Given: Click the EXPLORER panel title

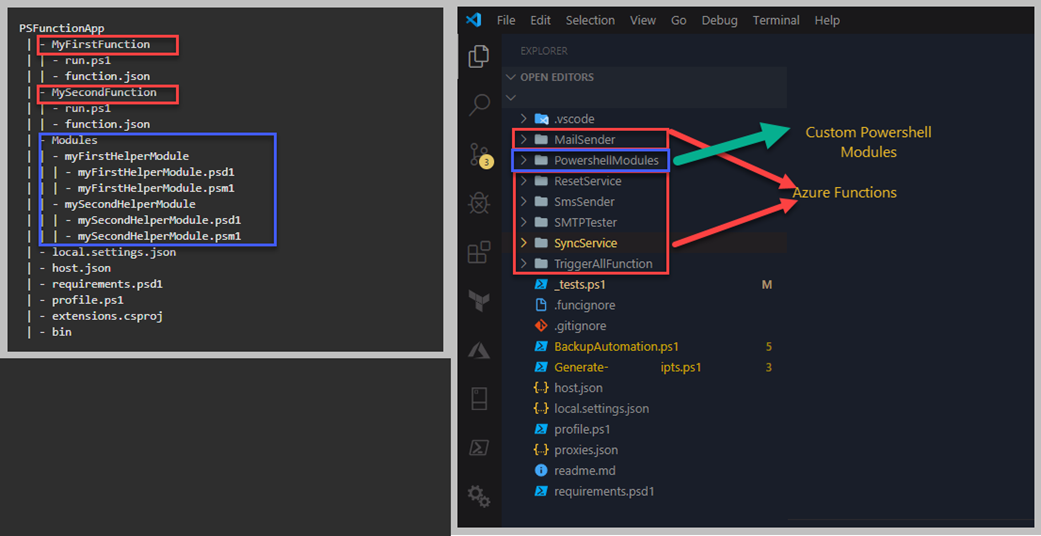Looking at the screenshot, I should tap(544, 51).
